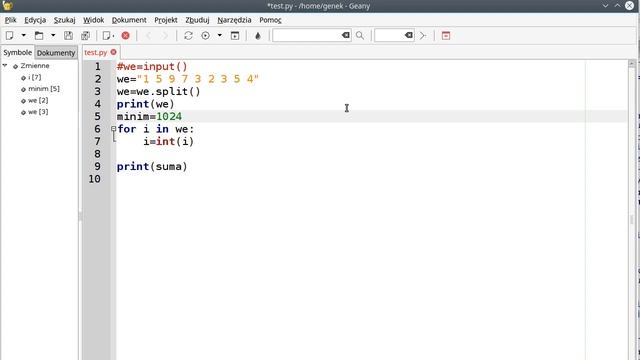Jump to symbol we [3]
Image resolution: width=640 pixels, height=360 pixels.
(x=38, y=111)
